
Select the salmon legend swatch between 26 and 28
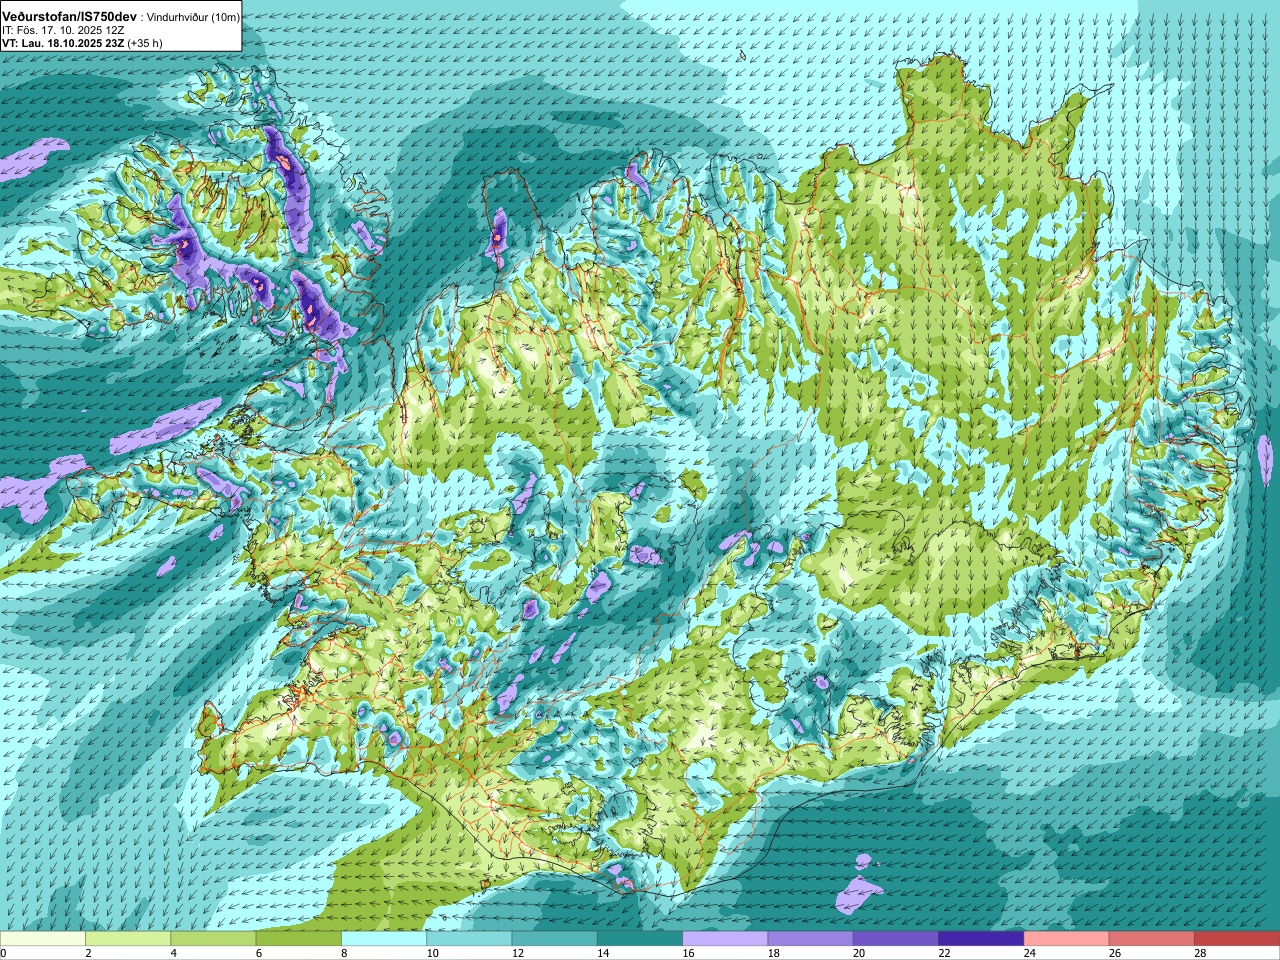[x=1152, y=939]
